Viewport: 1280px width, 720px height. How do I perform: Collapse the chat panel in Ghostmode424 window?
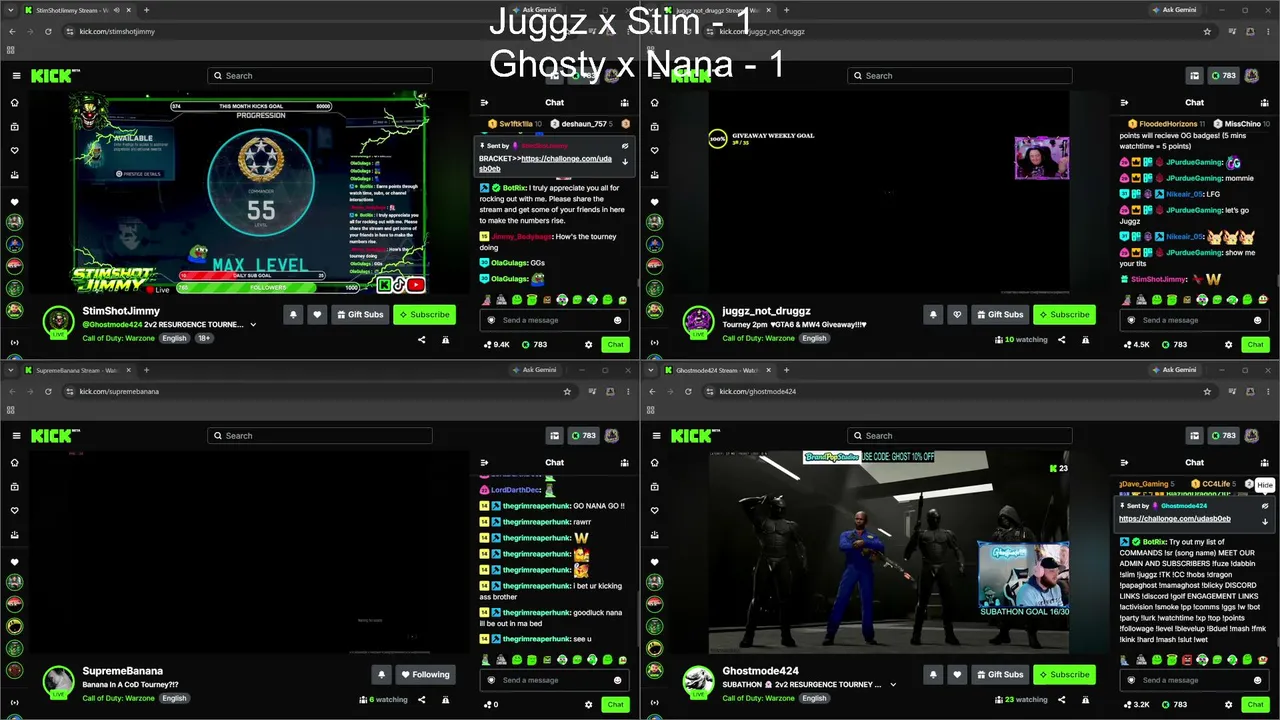pos(1124,462)
